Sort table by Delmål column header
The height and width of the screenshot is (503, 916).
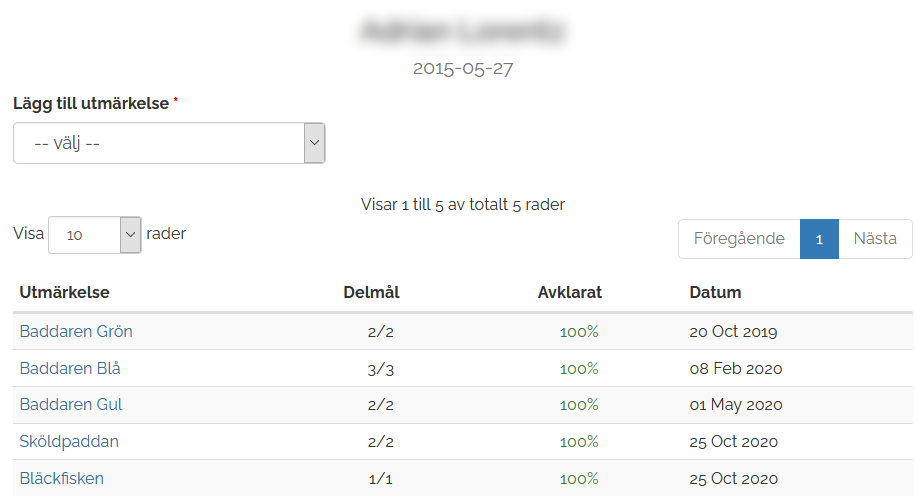click(372, 292)
